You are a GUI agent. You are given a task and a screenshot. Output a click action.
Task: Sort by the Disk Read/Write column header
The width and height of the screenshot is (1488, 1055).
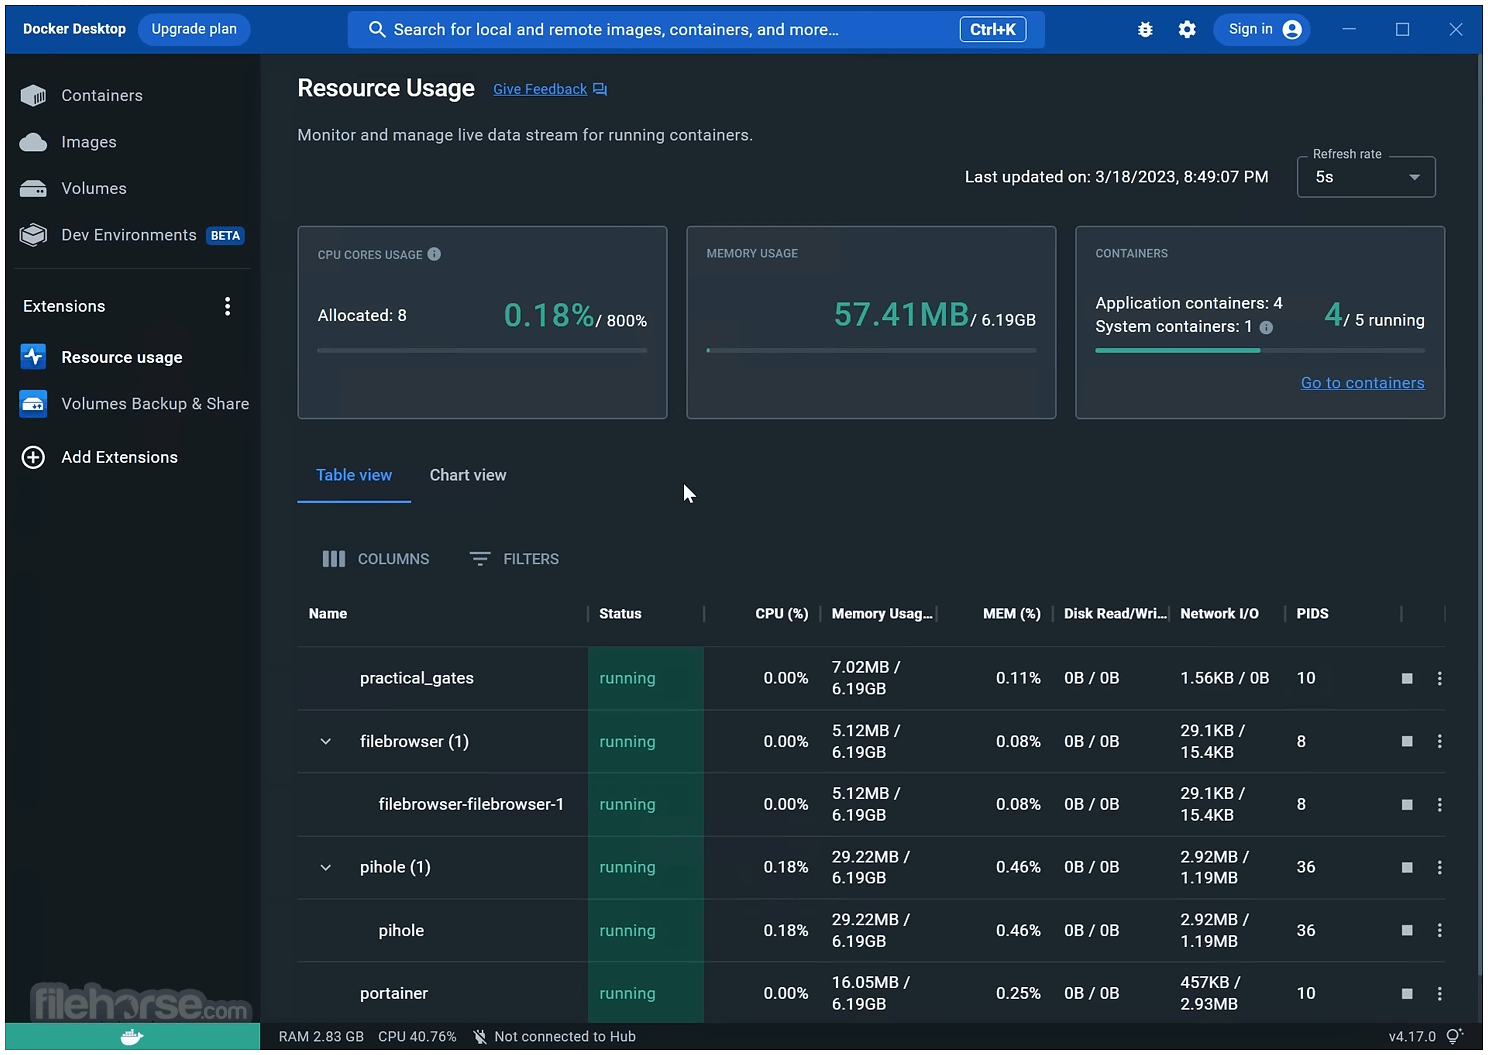1115,614
